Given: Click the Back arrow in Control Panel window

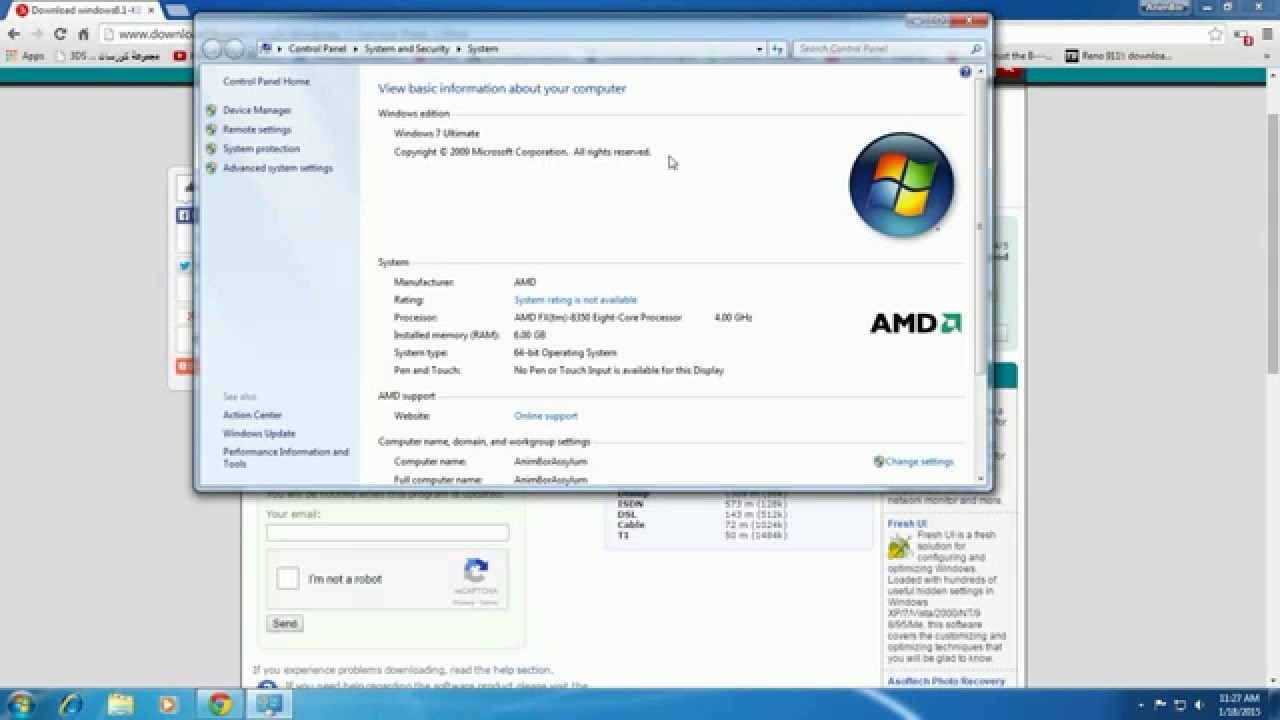Looking at the screenshot, I should point(212,49).
